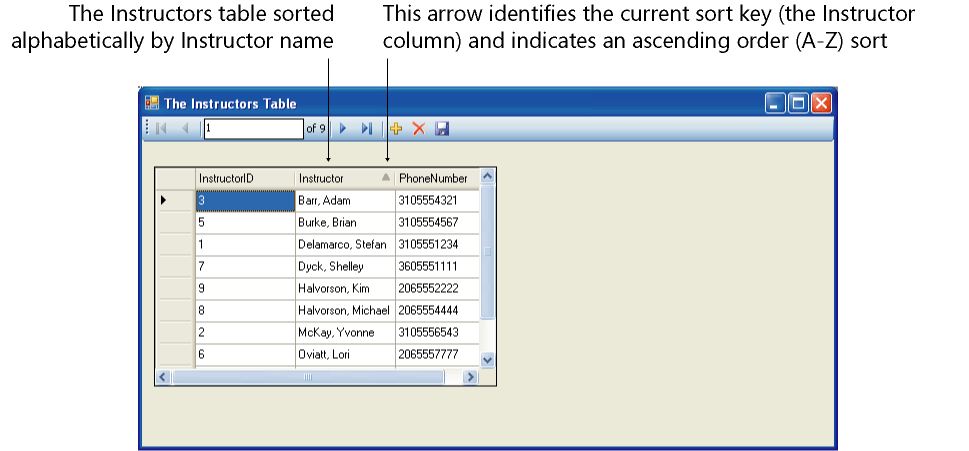This screenshot has height=451, width=969.
Task: Jump to the last record
Action: click(x=366, y=129)
